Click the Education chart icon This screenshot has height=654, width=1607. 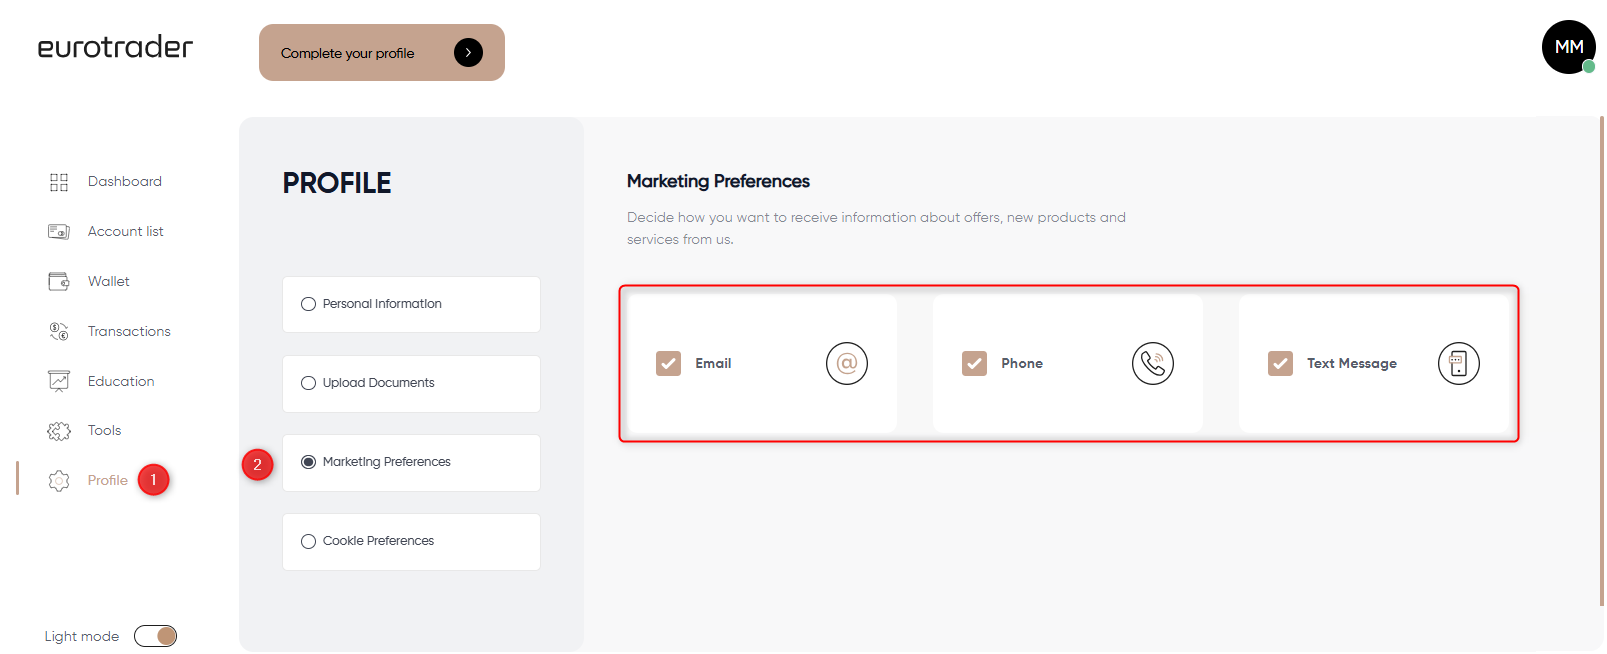[x=59, y=381]
